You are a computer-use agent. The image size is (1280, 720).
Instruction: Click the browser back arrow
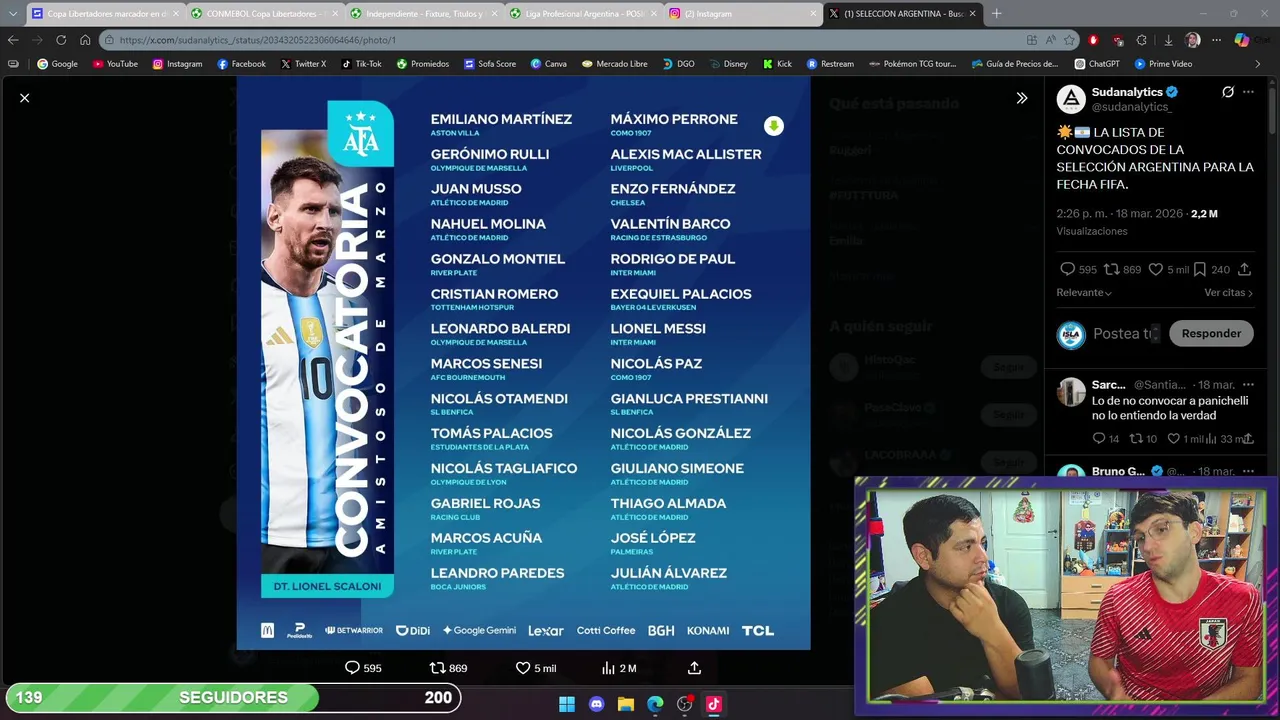pyautogui.click(x=13, y=40)
